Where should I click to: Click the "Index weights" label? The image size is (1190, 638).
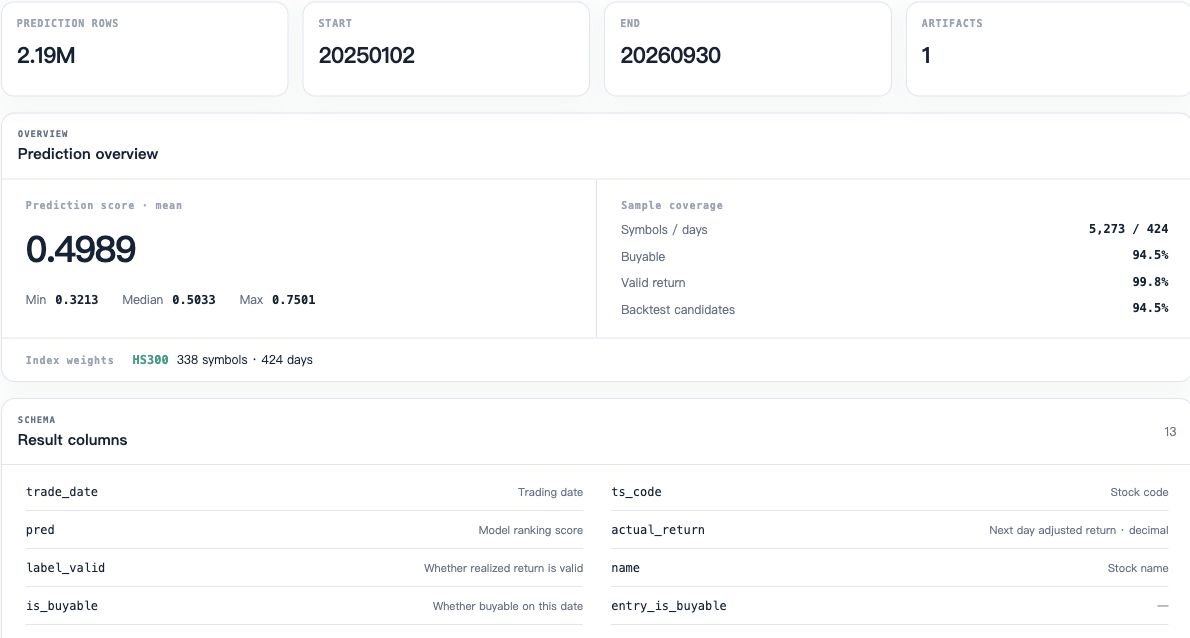coord(70,360)
